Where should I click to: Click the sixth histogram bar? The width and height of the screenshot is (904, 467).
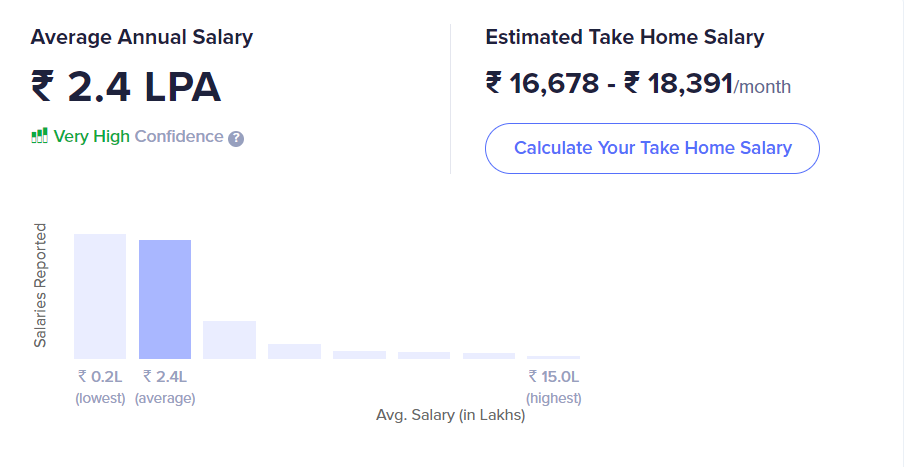[424, 355]
